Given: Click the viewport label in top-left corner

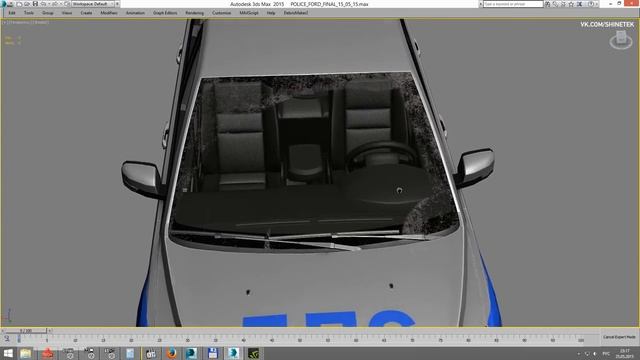Looking at the screenshot, I should [25, 22].
